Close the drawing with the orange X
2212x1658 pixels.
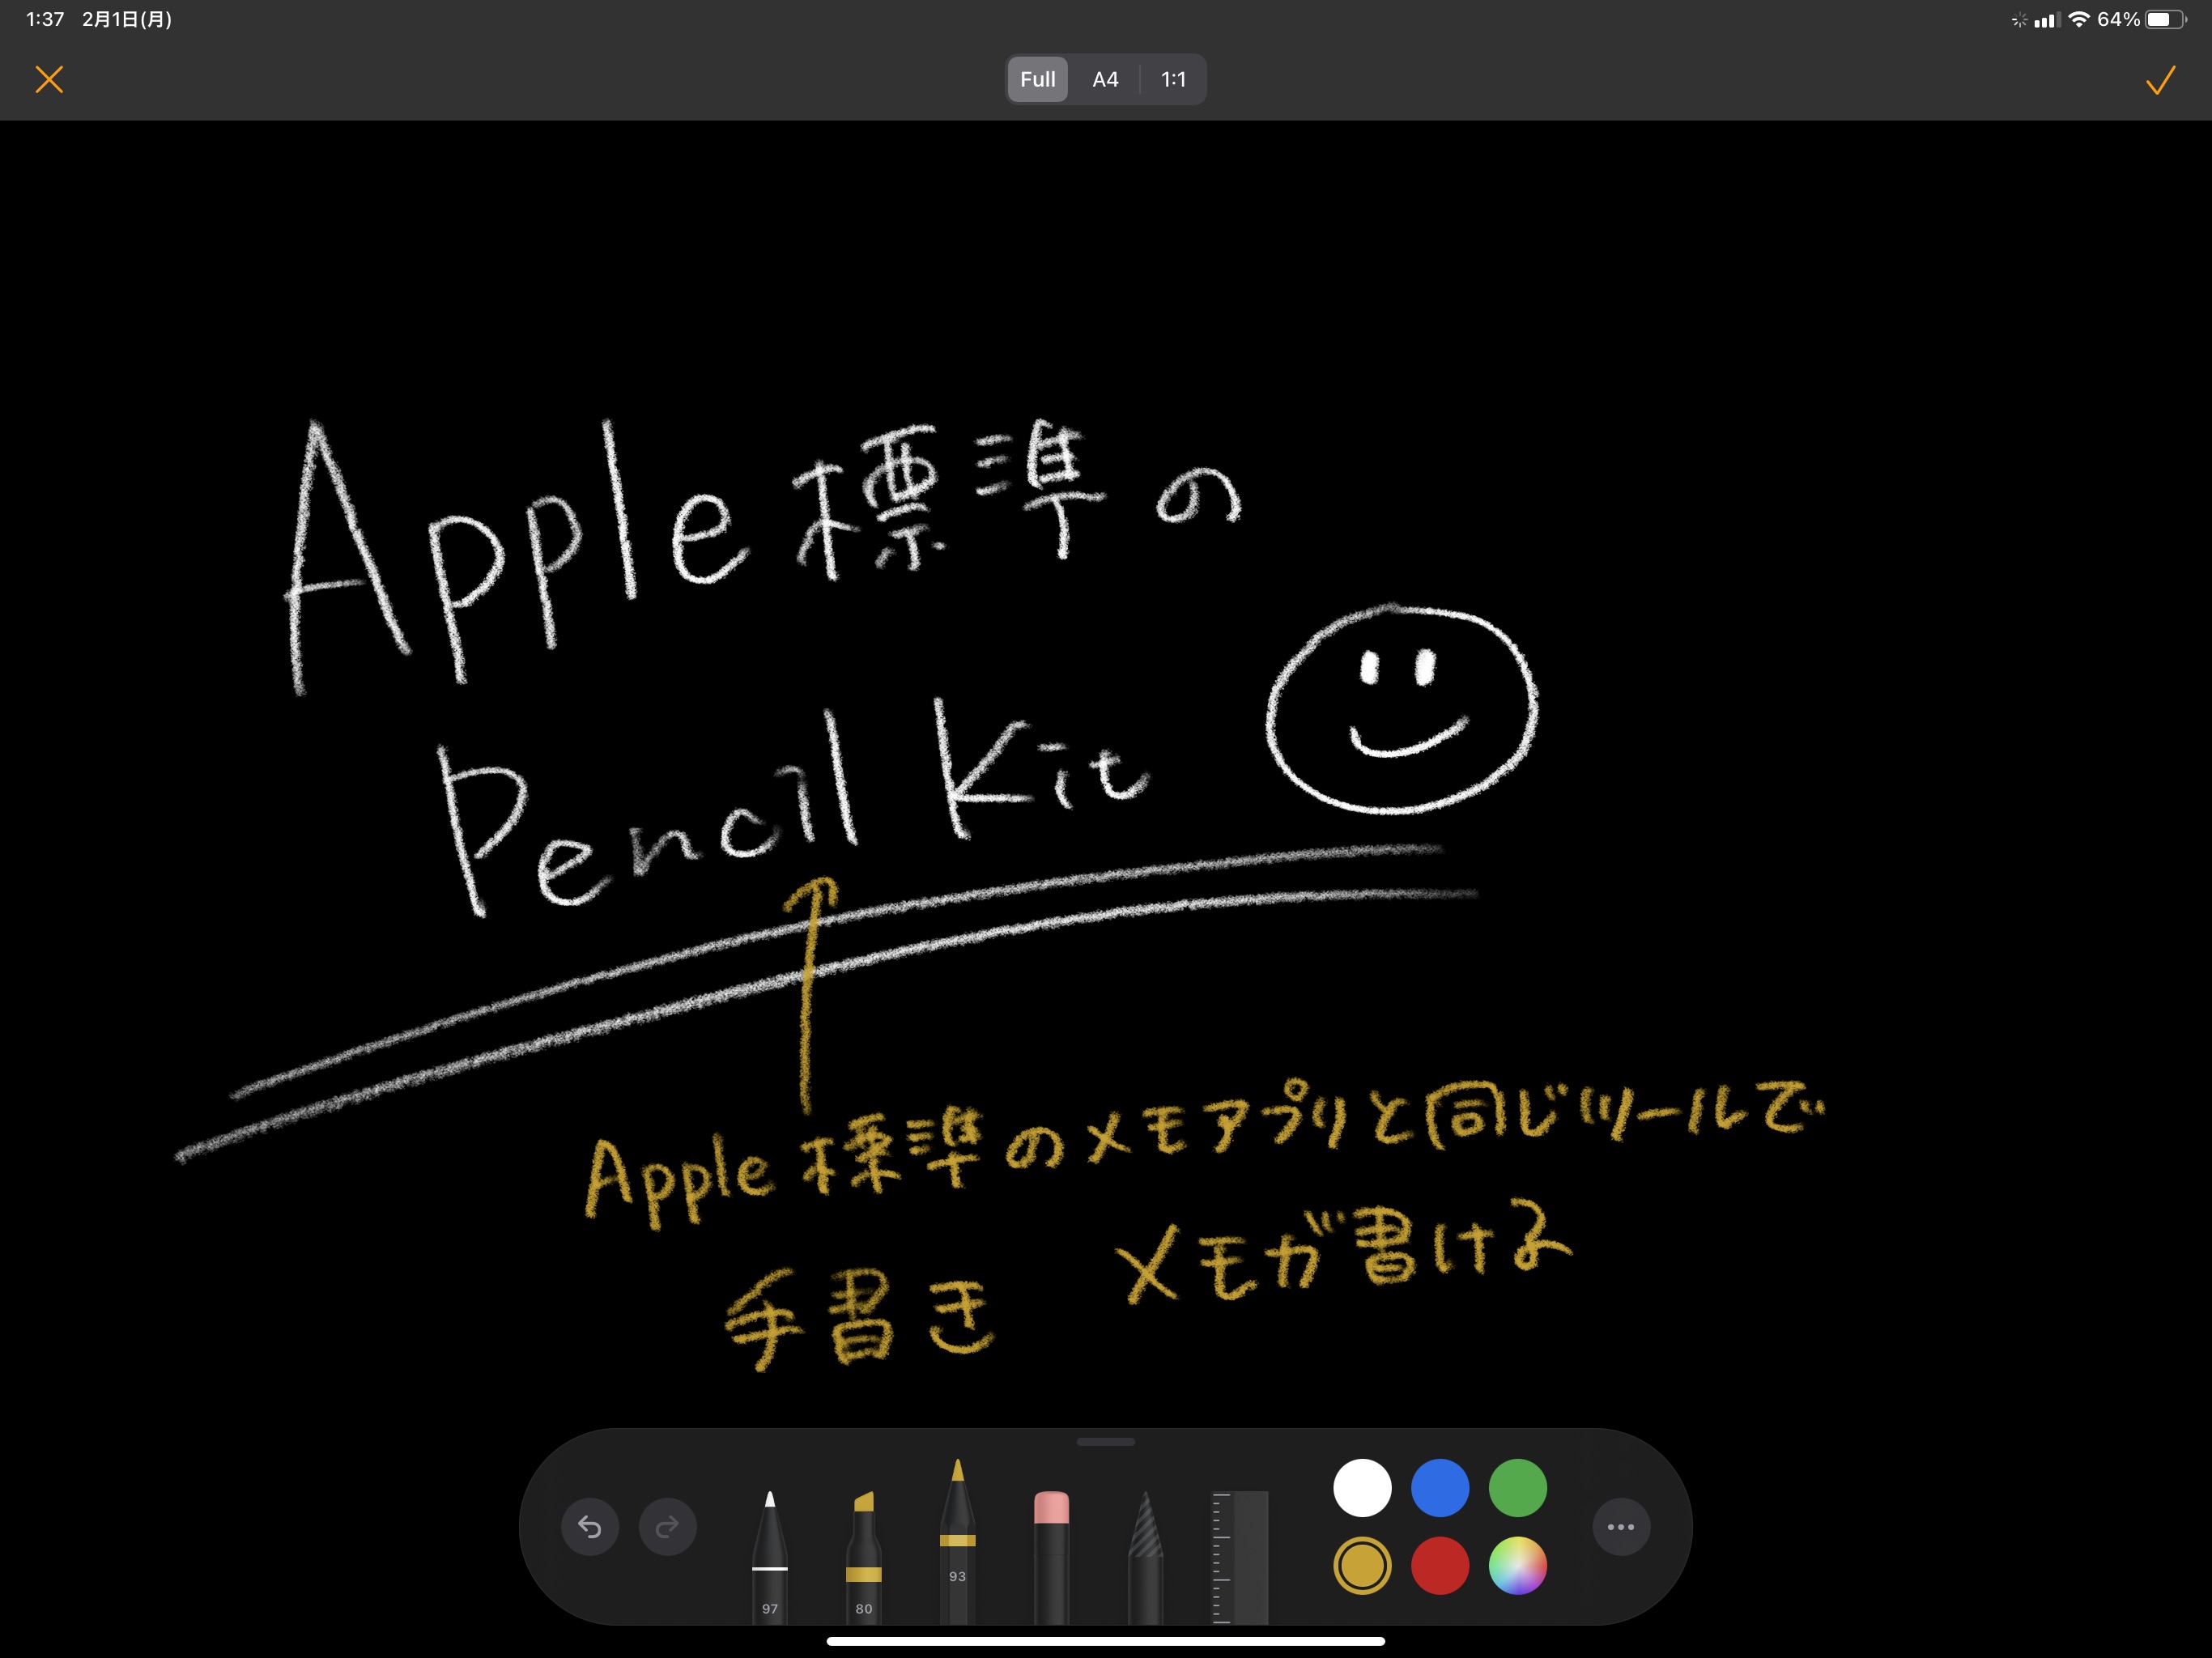[49, 80]
